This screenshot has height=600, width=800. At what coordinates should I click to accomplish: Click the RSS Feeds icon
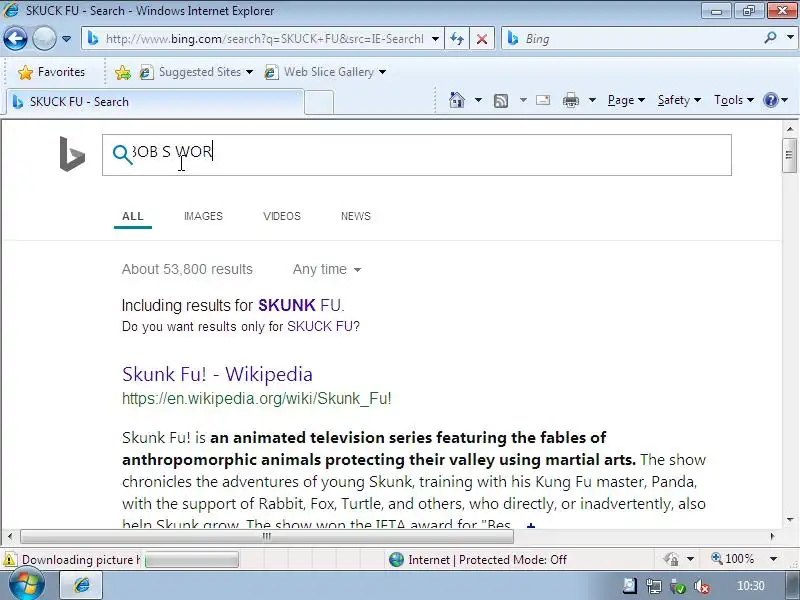[501, 101]
